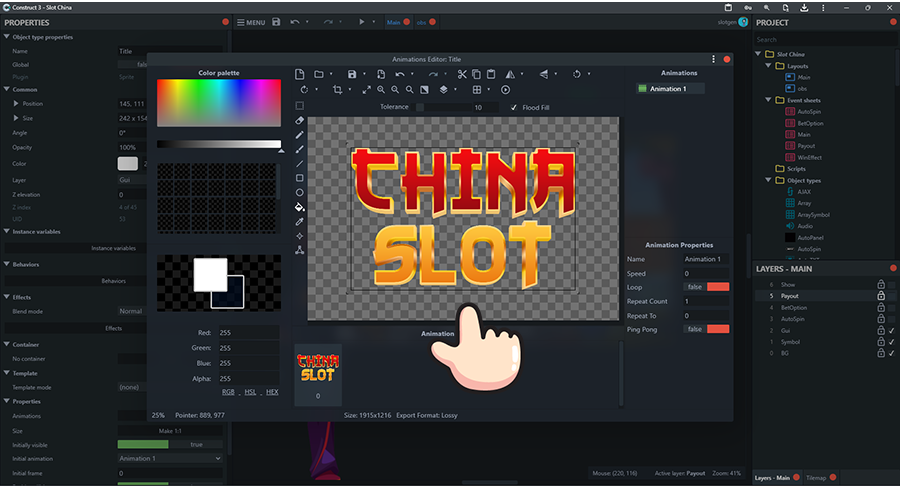Click the rainbow color palette gradient
The width and height of the screenshot is (900, 488).
click(x=218, y=104)
